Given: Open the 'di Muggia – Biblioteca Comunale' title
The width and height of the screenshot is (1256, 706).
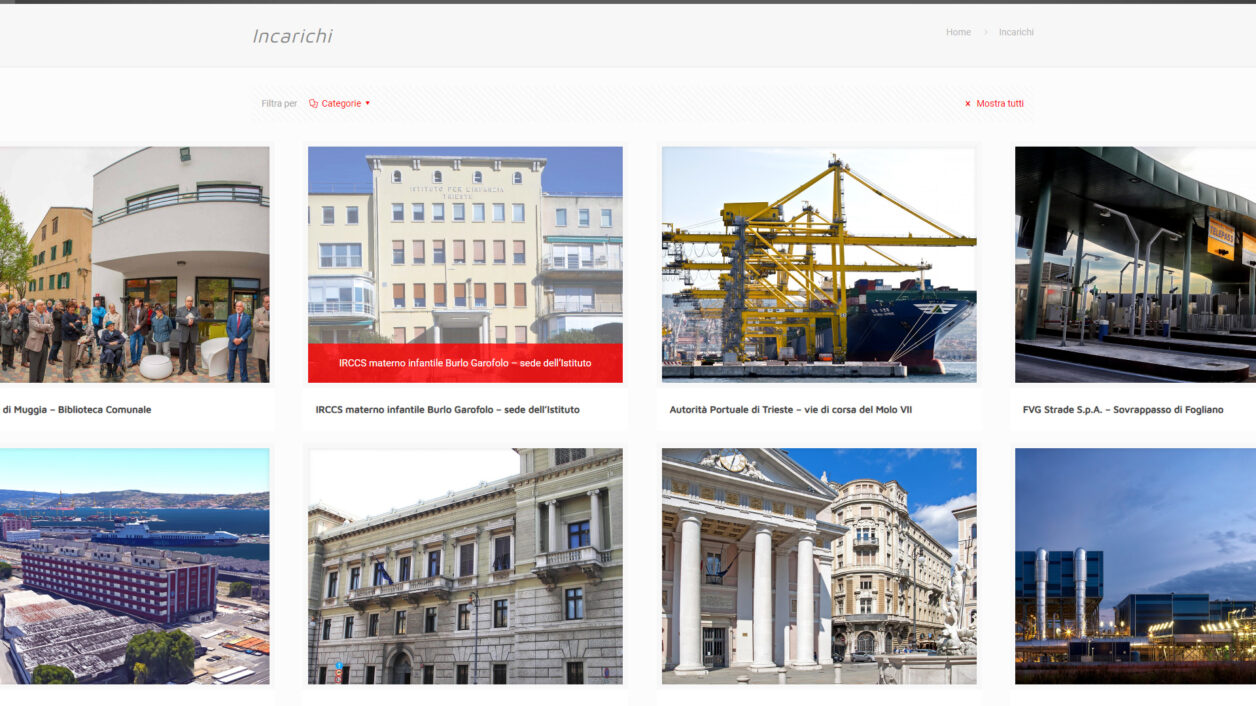Looking at the screenshot, I should click(77, 409).
